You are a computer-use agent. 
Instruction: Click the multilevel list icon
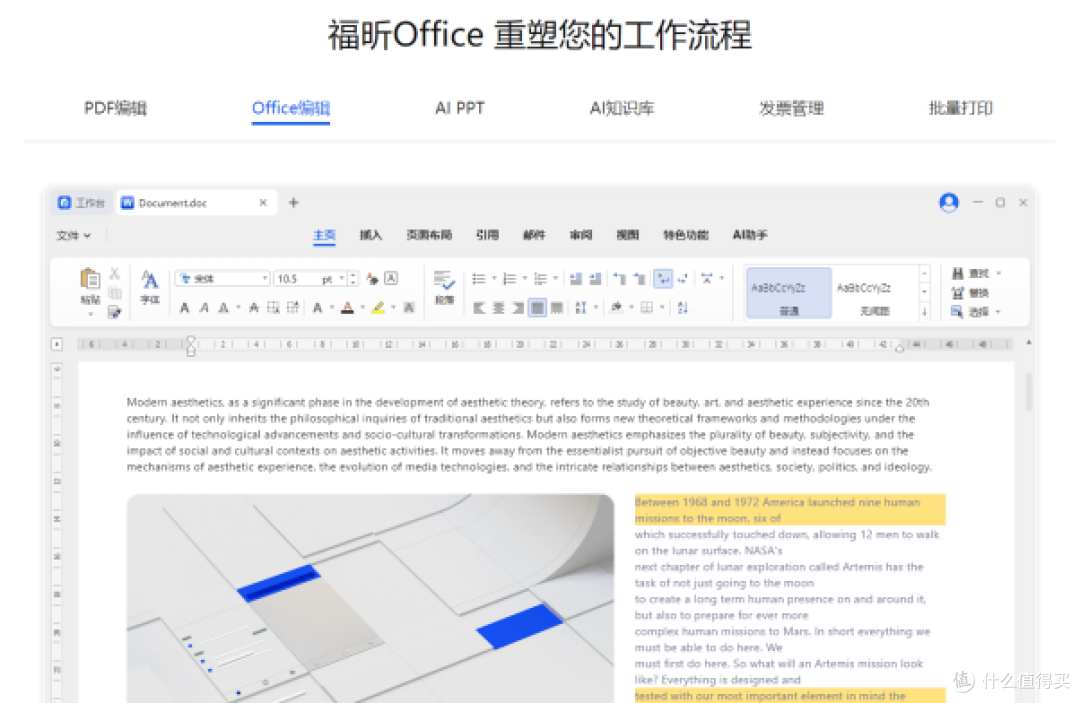pos(541,279)
